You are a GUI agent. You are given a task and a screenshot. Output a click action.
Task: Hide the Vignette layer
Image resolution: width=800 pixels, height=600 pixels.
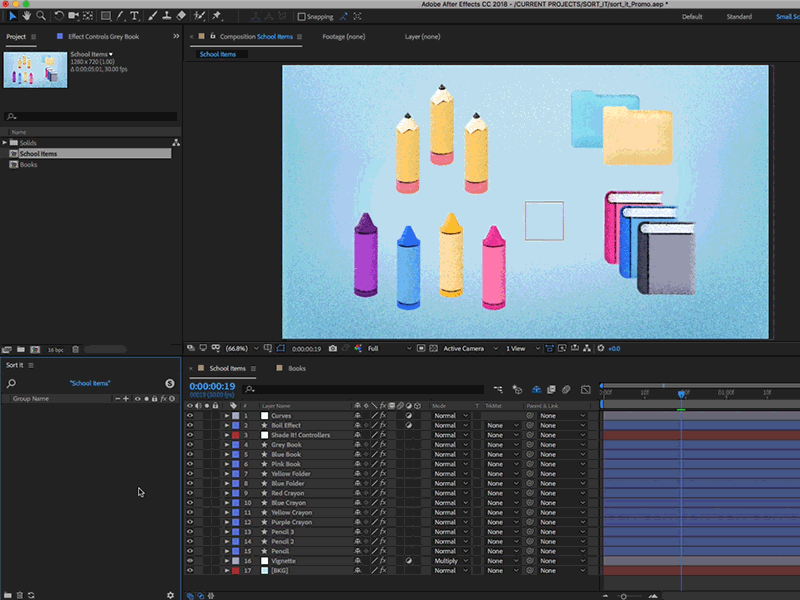pyautogui.click(x=190, y=561)
